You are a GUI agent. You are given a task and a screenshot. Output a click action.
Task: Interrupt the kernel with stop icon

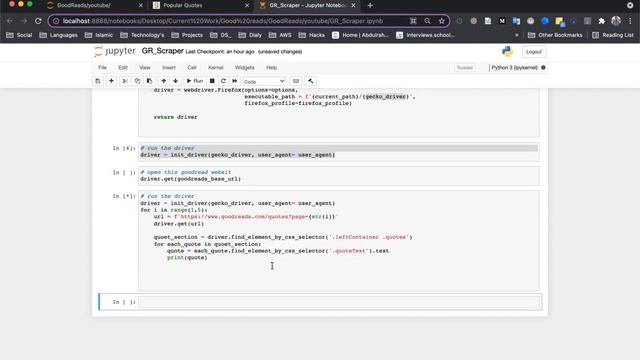[212, 81]
